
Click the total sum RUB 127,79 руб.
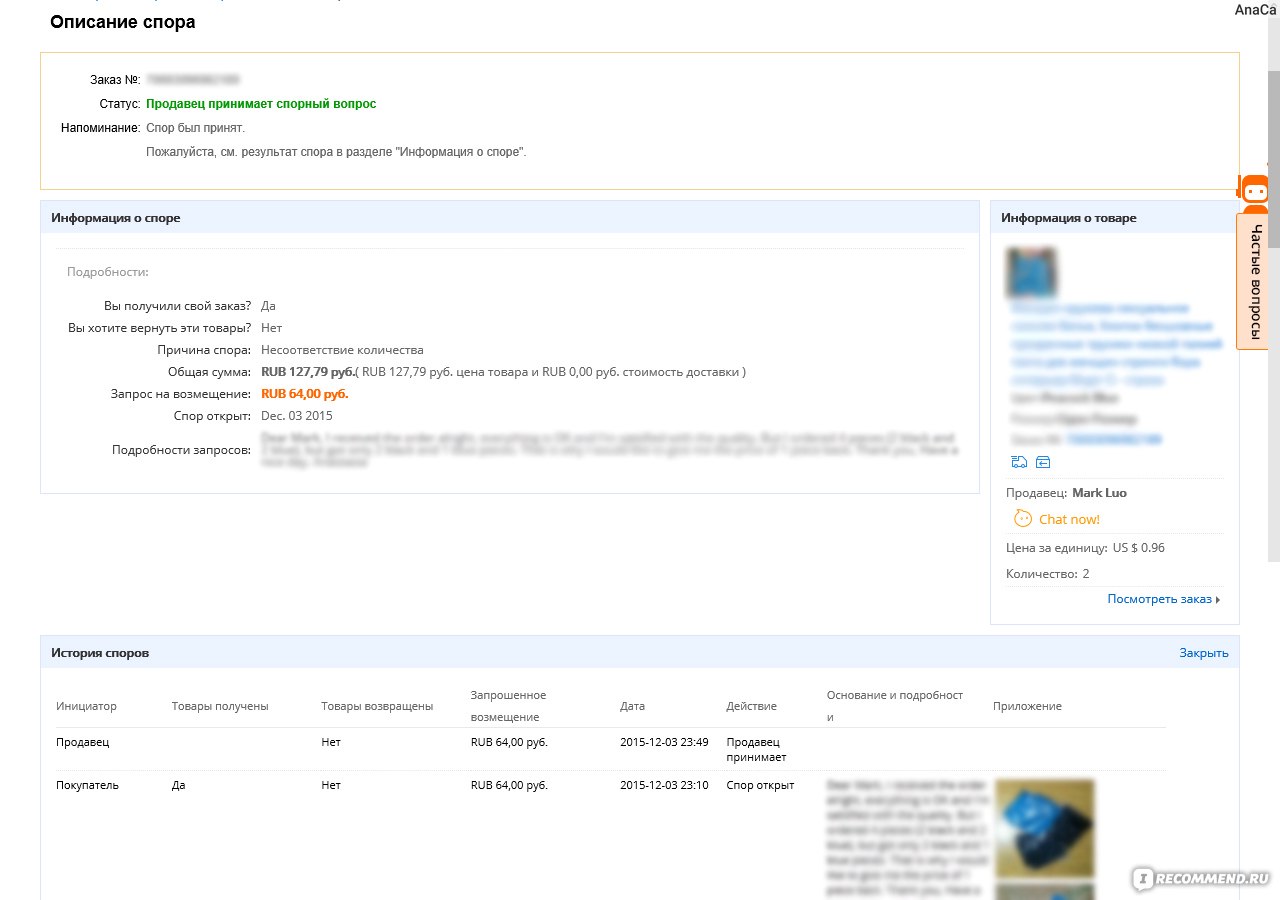pos(308,372)
